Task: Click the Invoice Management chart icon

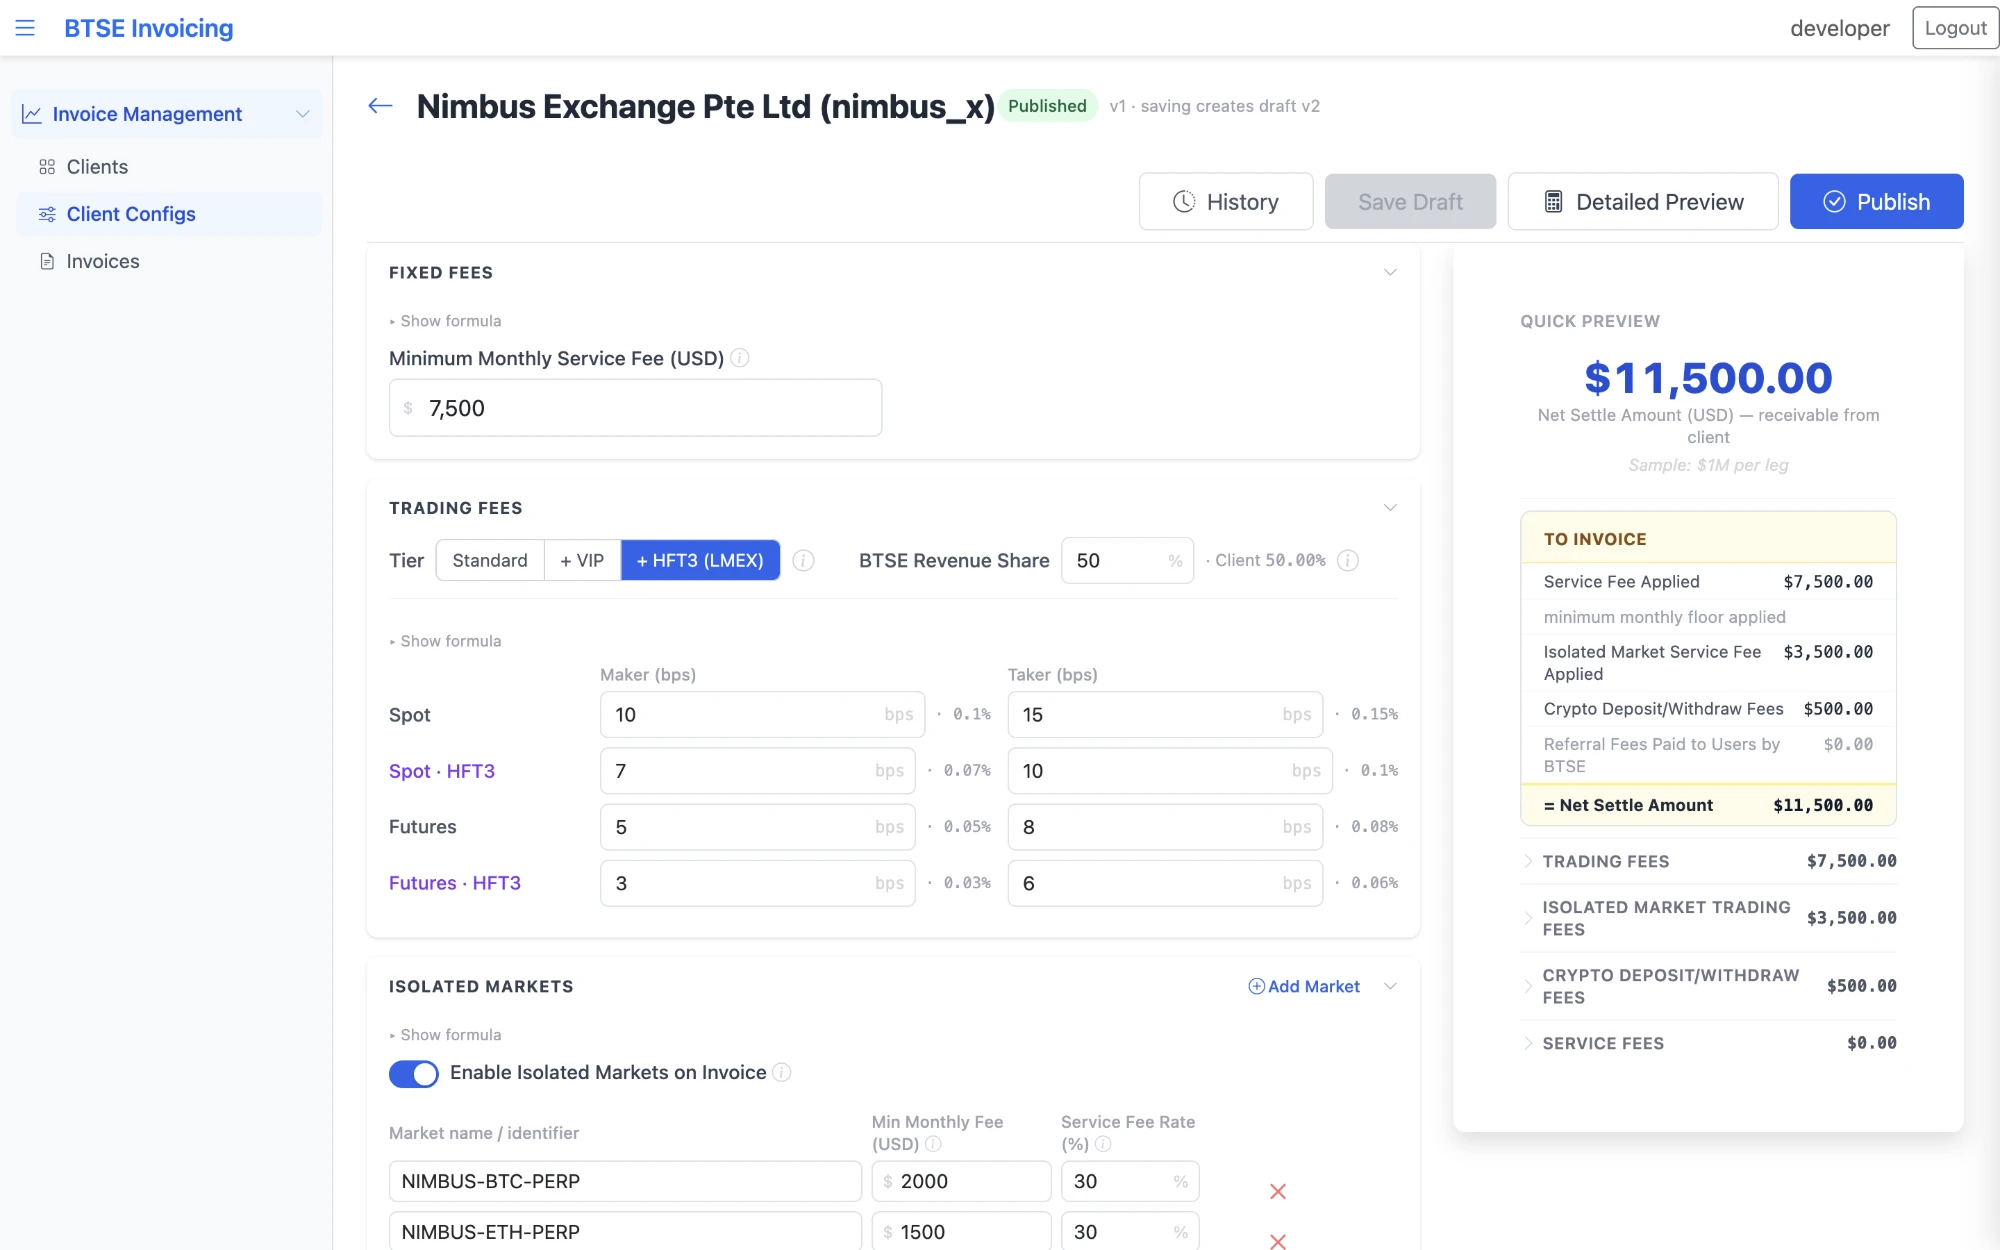Action: click(32, 114)
